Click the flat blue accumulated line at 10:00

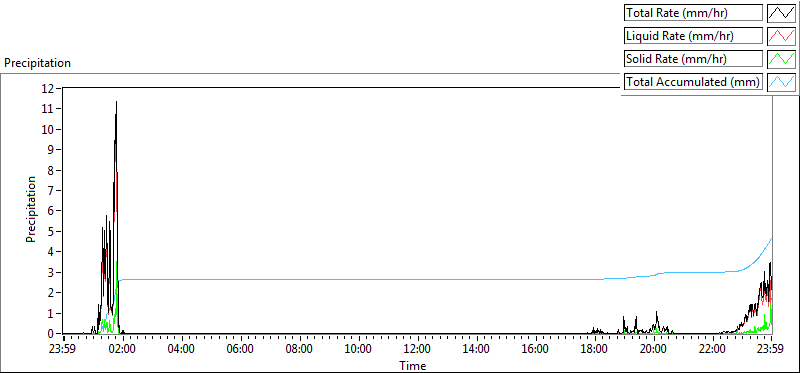(x=359, y=280)
